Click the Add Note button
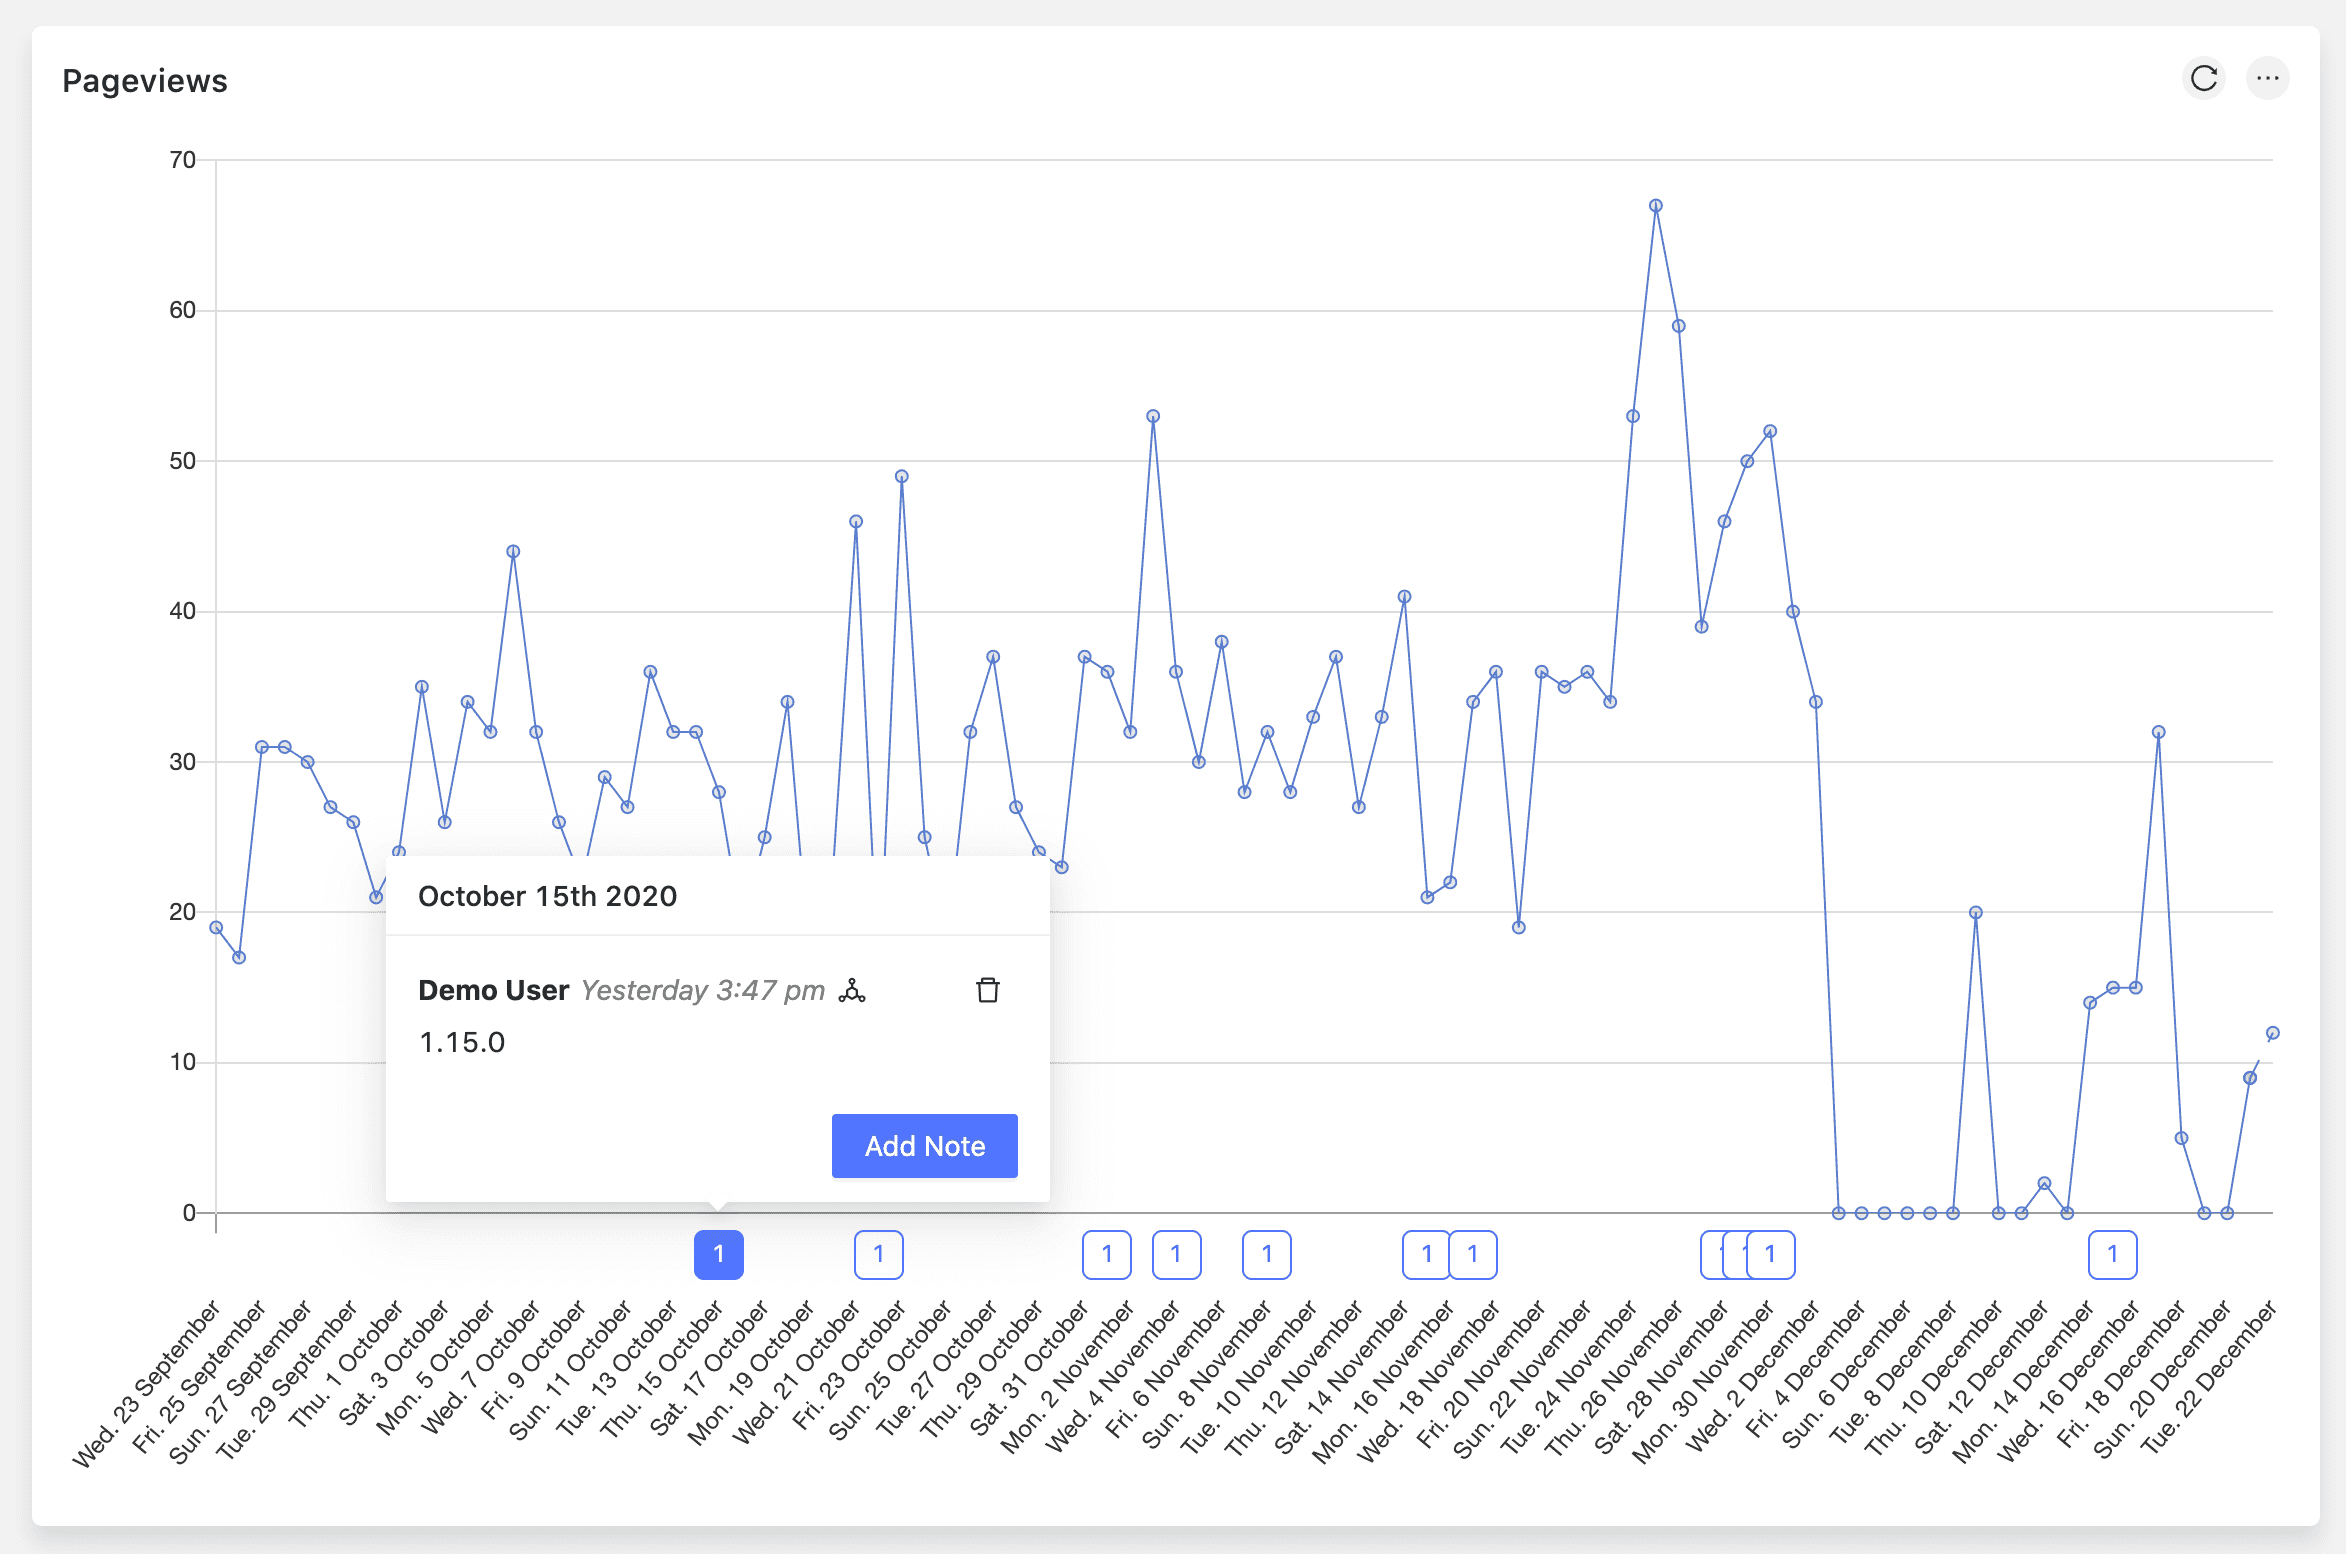This screenshot has width=2346, height=1554. point(924,1146)
